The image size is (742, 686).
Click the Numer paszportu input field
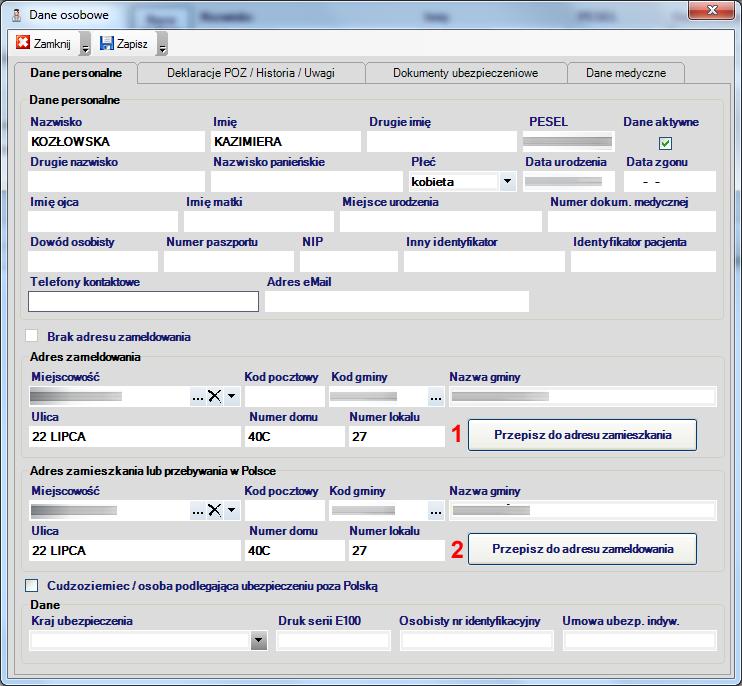point(229,261)
